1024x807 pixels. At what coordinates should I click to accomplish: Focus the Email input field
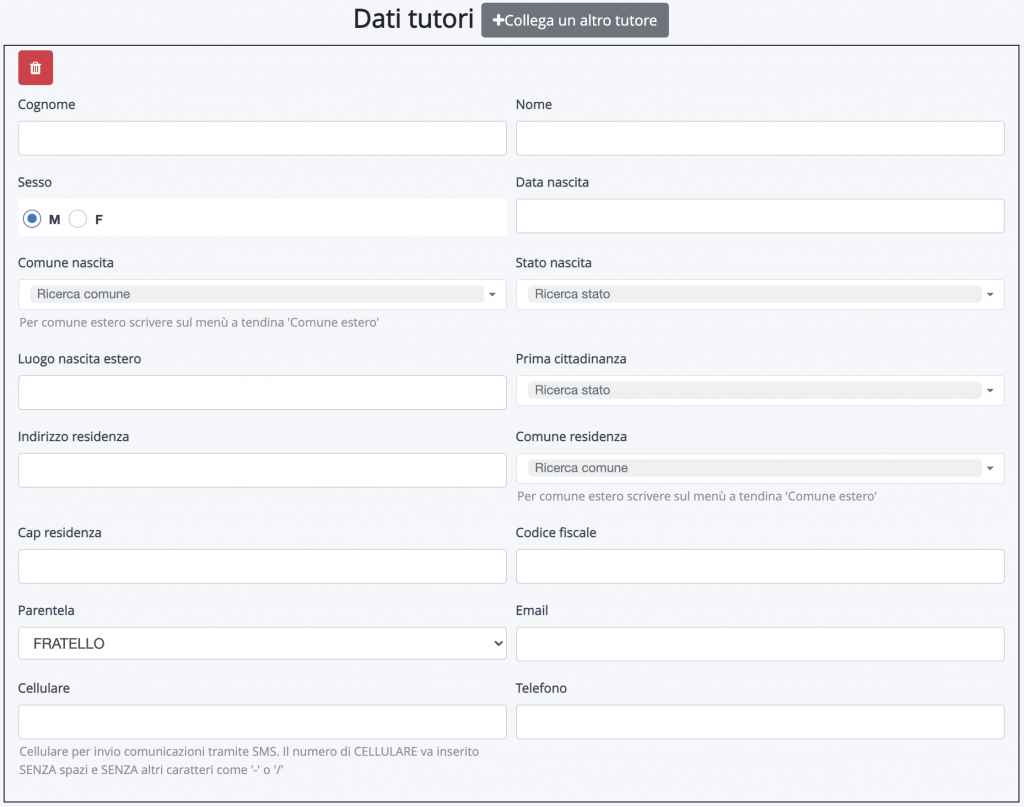[760, 644]
